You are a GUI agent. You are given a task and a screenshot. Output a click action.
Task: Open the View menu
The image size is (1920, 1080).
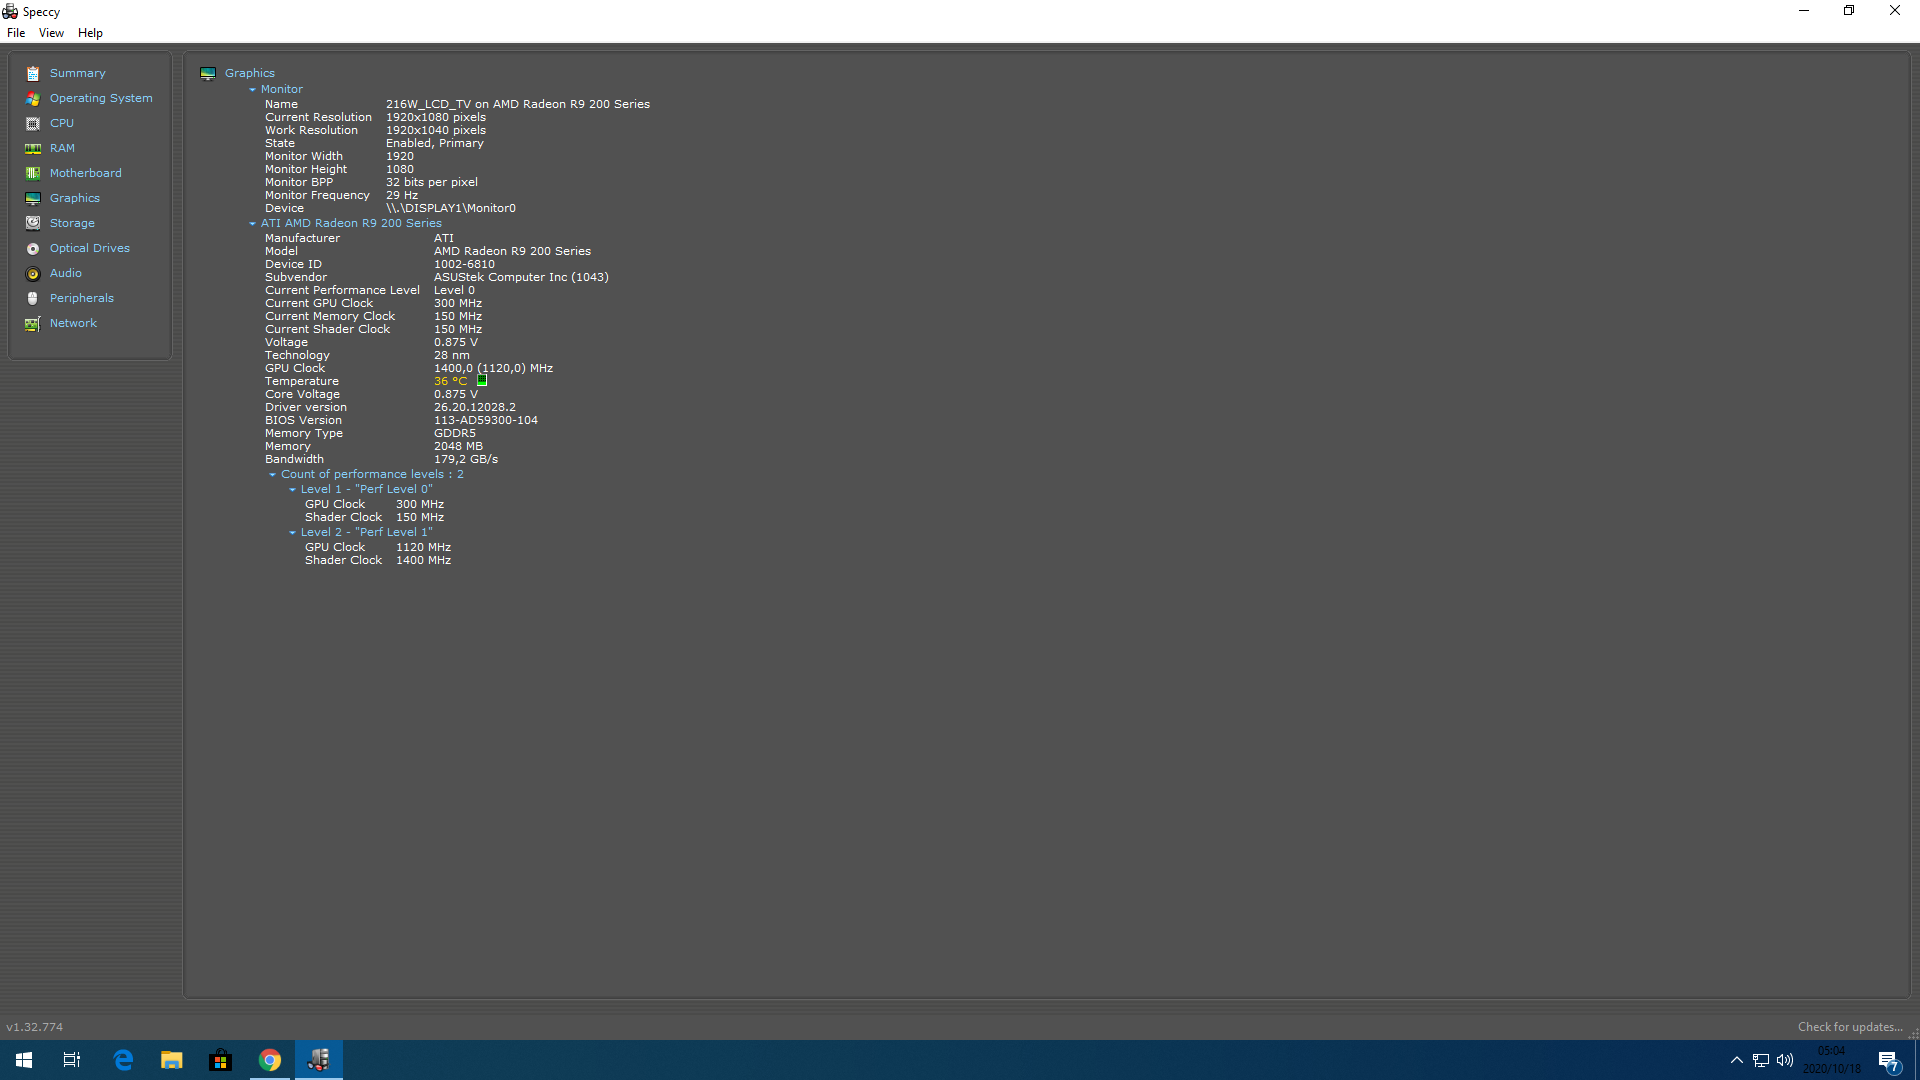tap(51, 33)
